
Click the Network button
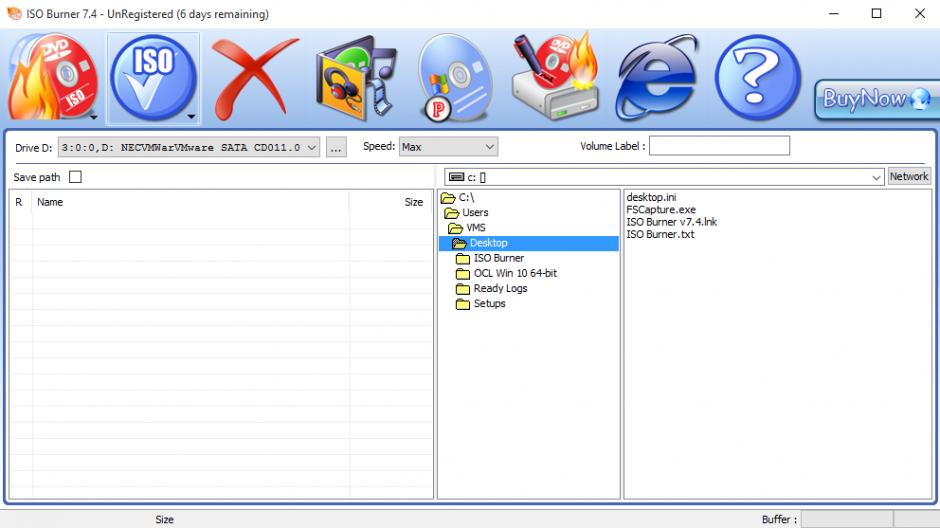(x=909, y=176)
